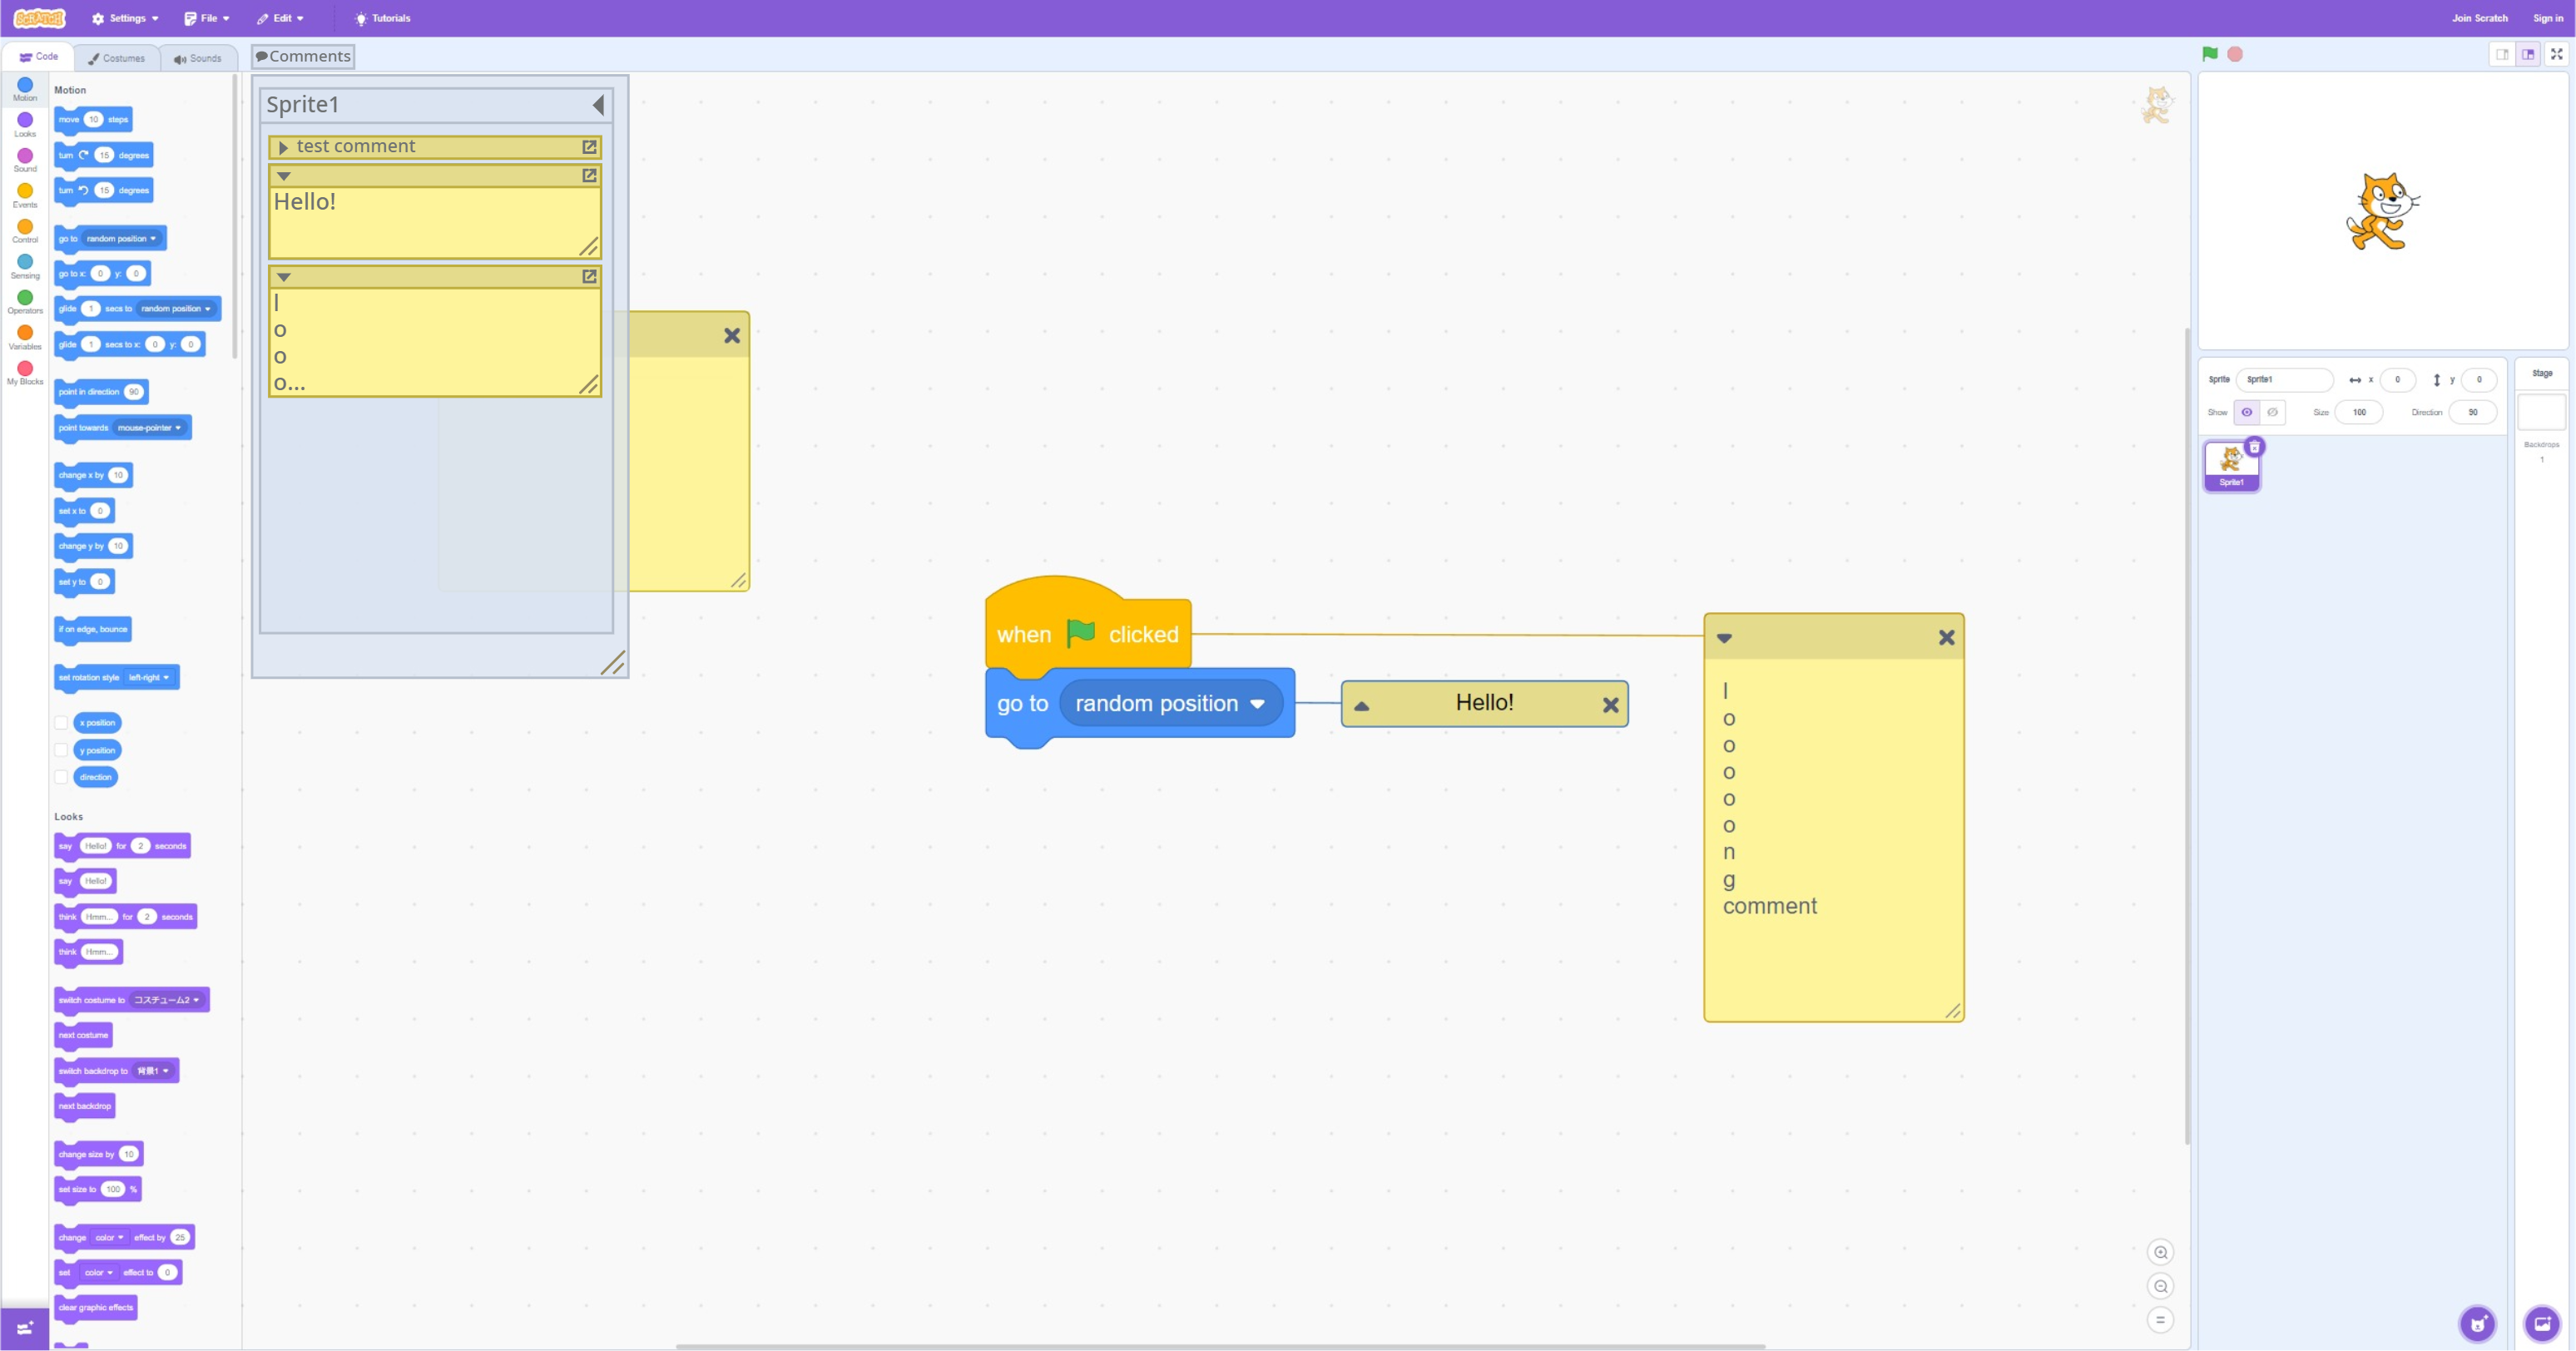Click the Comments panel button

(x=303, y=56)
